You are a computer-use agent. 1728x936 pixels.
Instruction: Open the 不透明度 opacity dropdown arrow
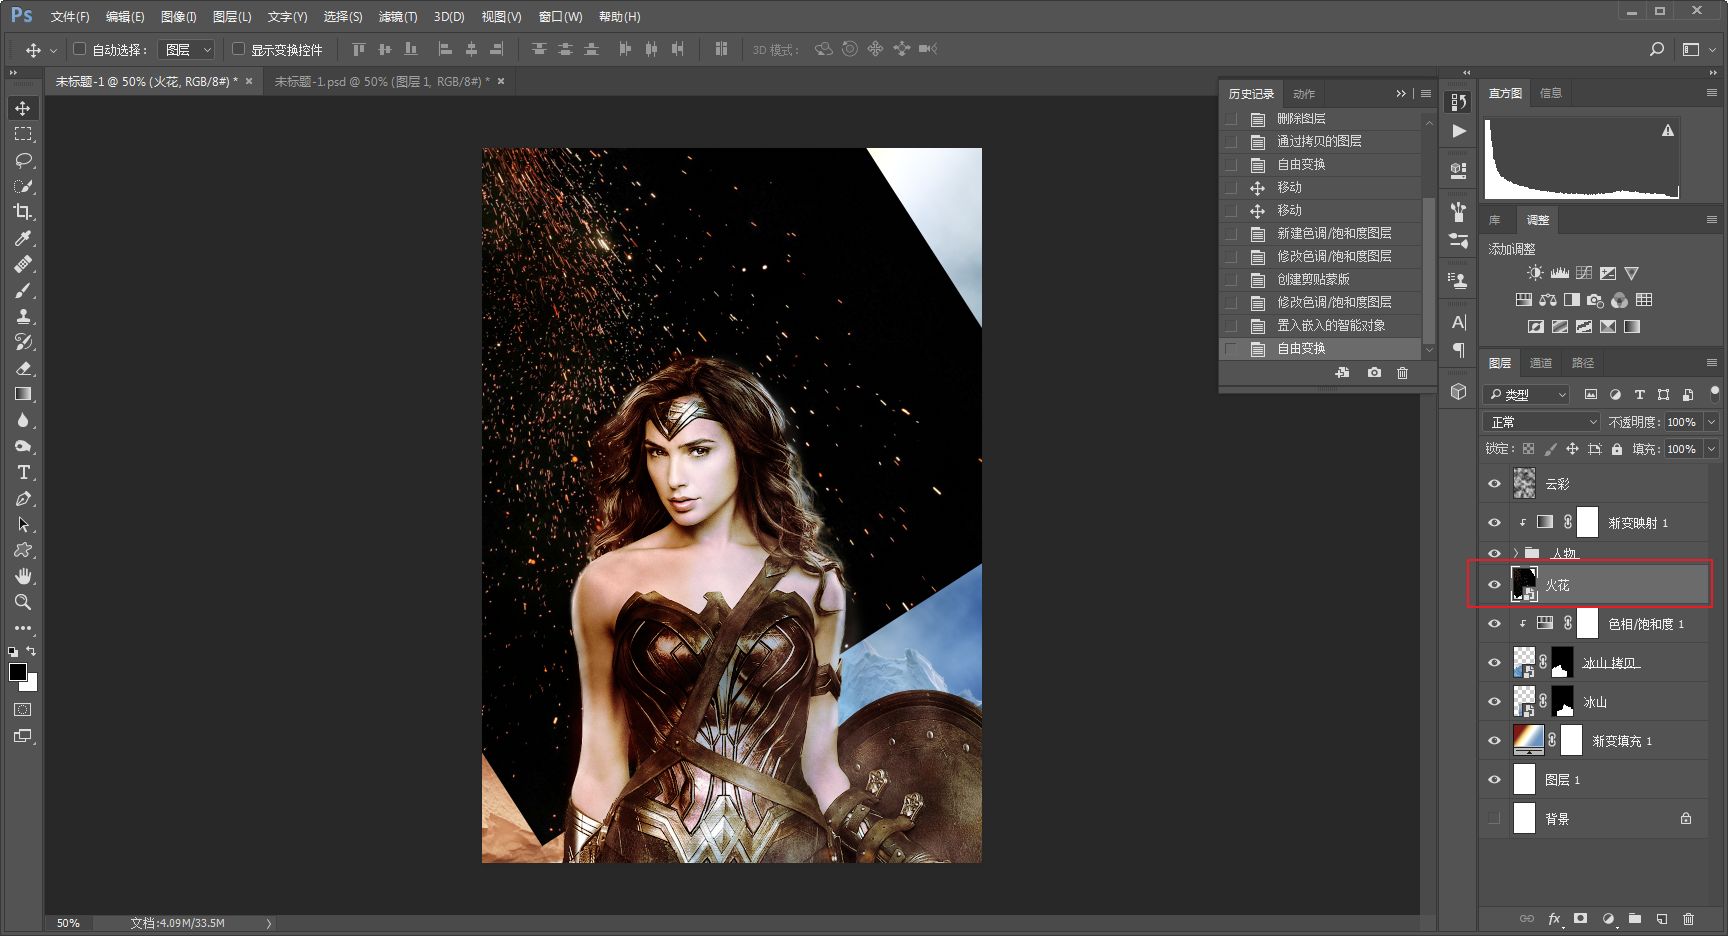pyautogui.click(x=1712, y=422)
